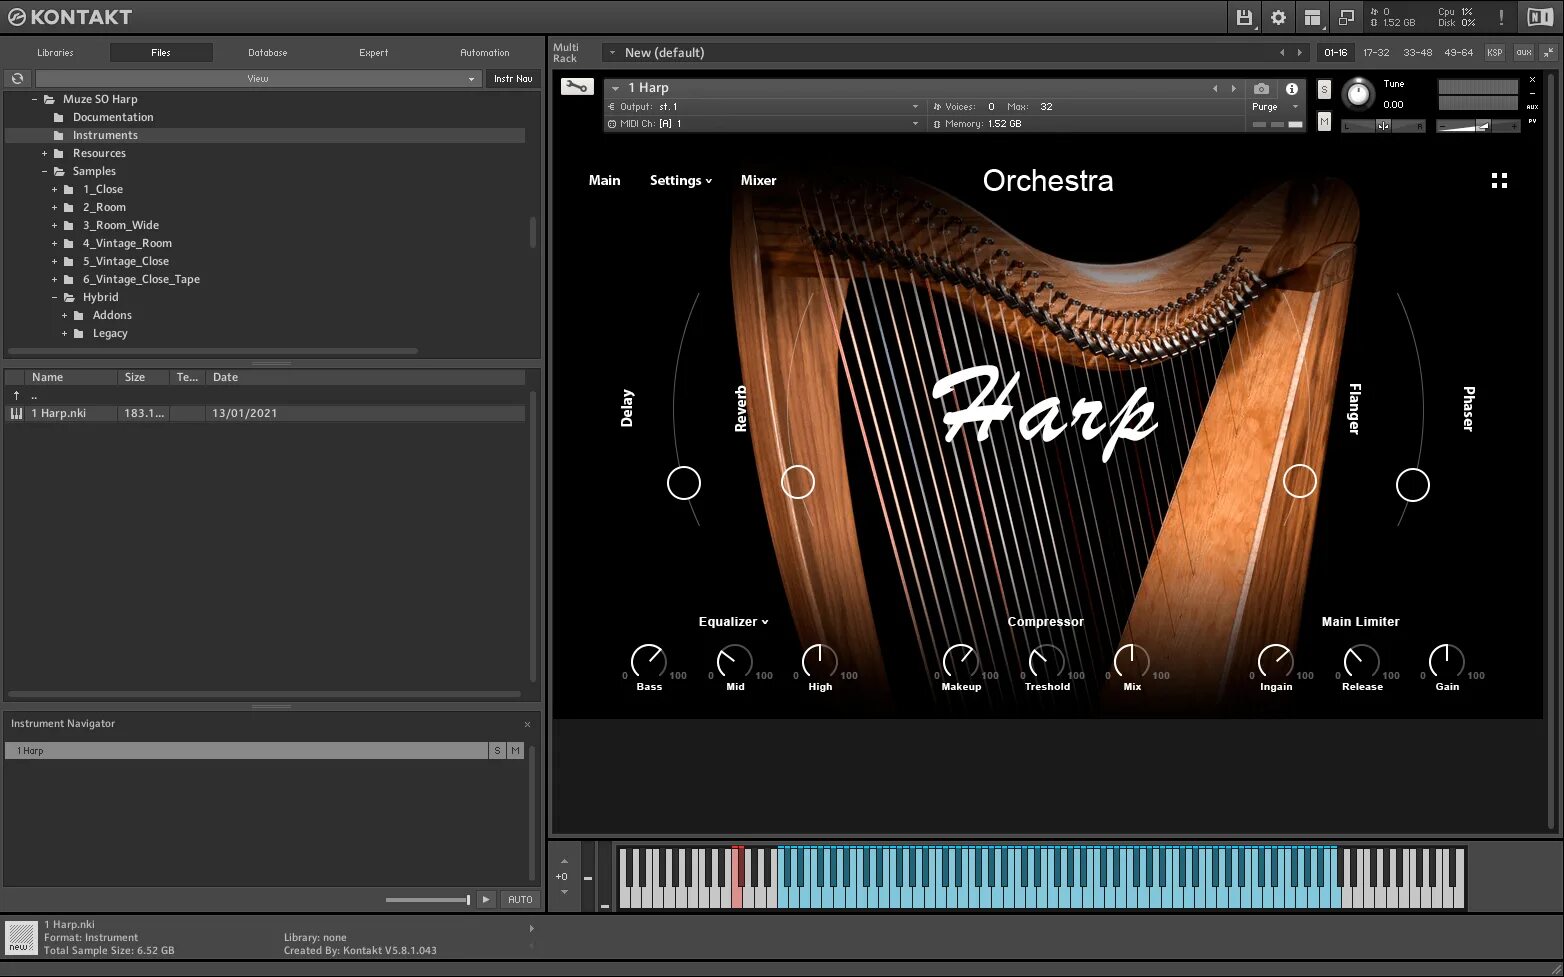Adjust the Tune knob
This screenshot has width=1564, height=977.
click(1358, 94)
